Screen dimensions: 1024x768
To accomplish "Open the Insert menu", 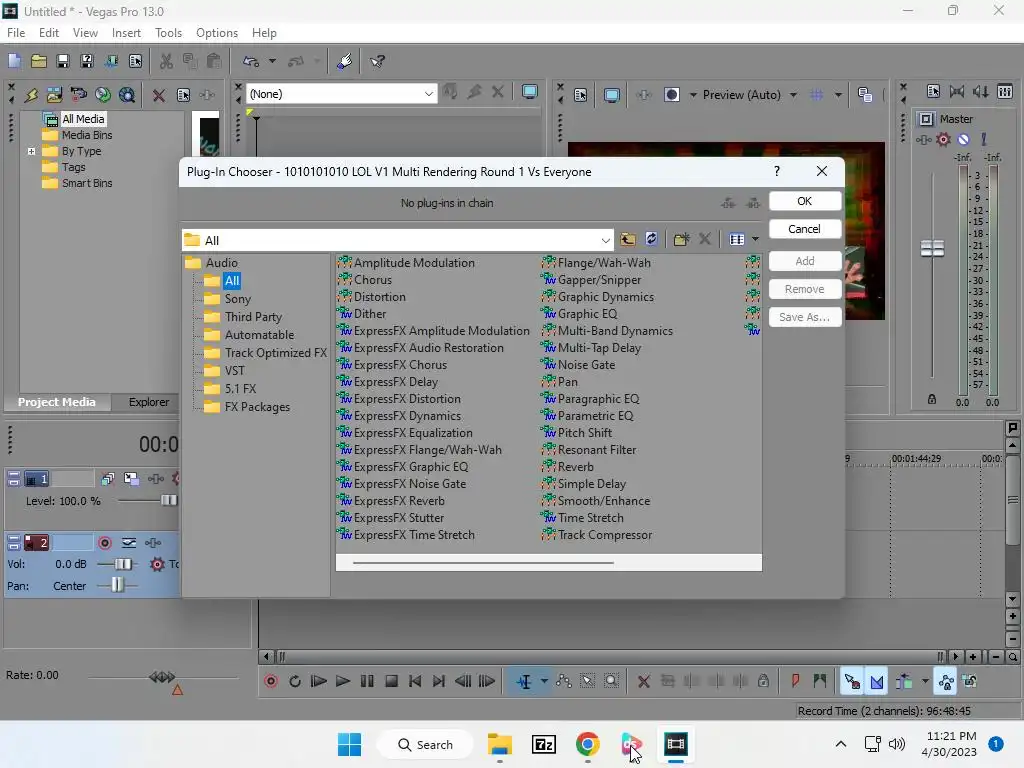I will [126, 33].
